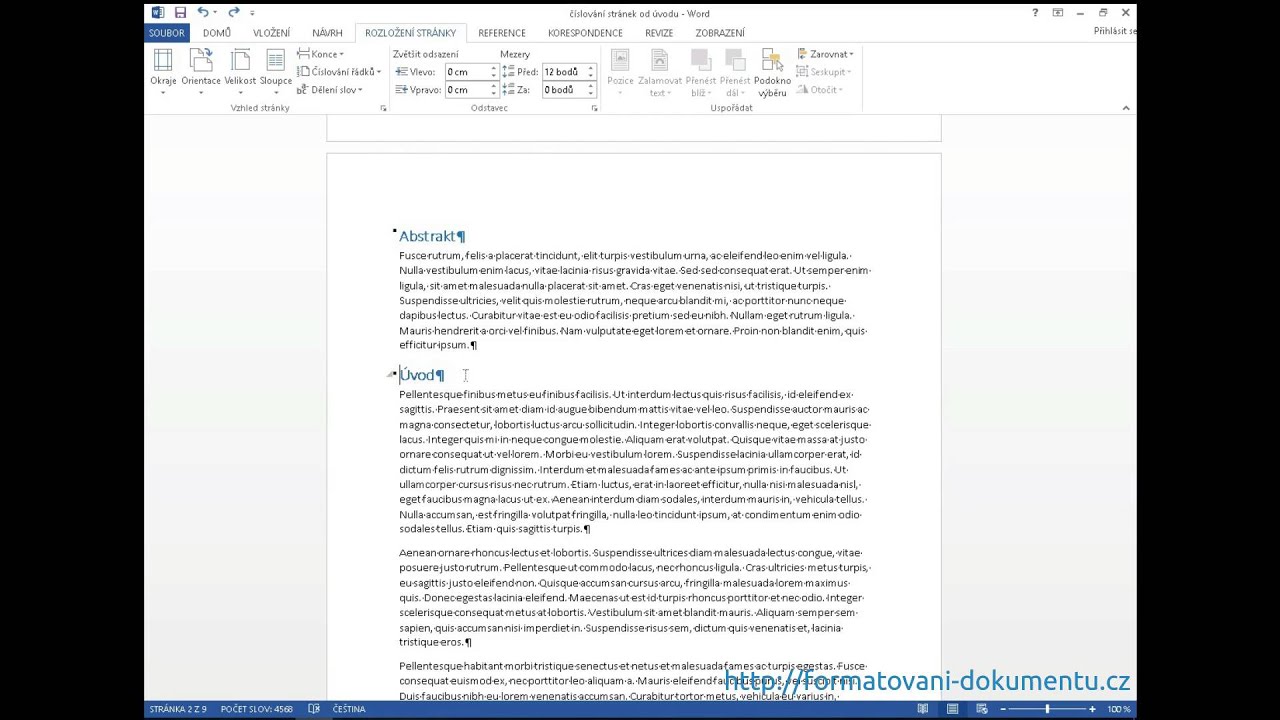
Task: Switch to Print Layout view
Action: click(x=953, y=709)
